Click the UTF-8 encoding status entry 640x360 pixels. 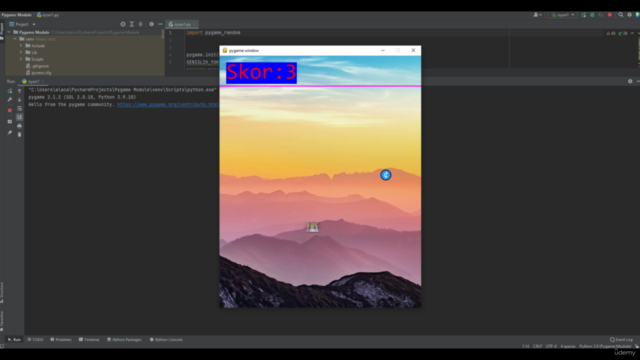point(551,346)
